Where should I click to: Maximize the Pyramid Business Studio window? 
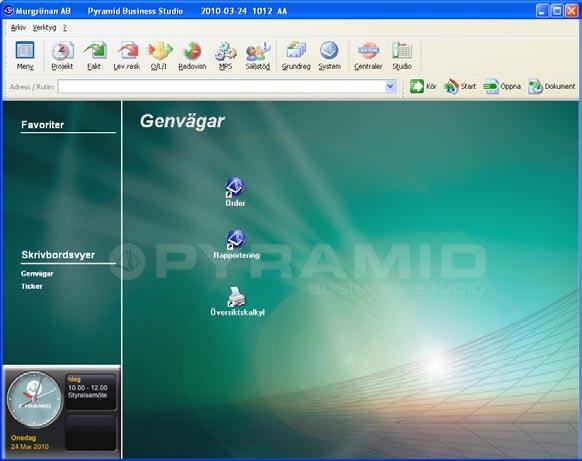tap(557, 10)
